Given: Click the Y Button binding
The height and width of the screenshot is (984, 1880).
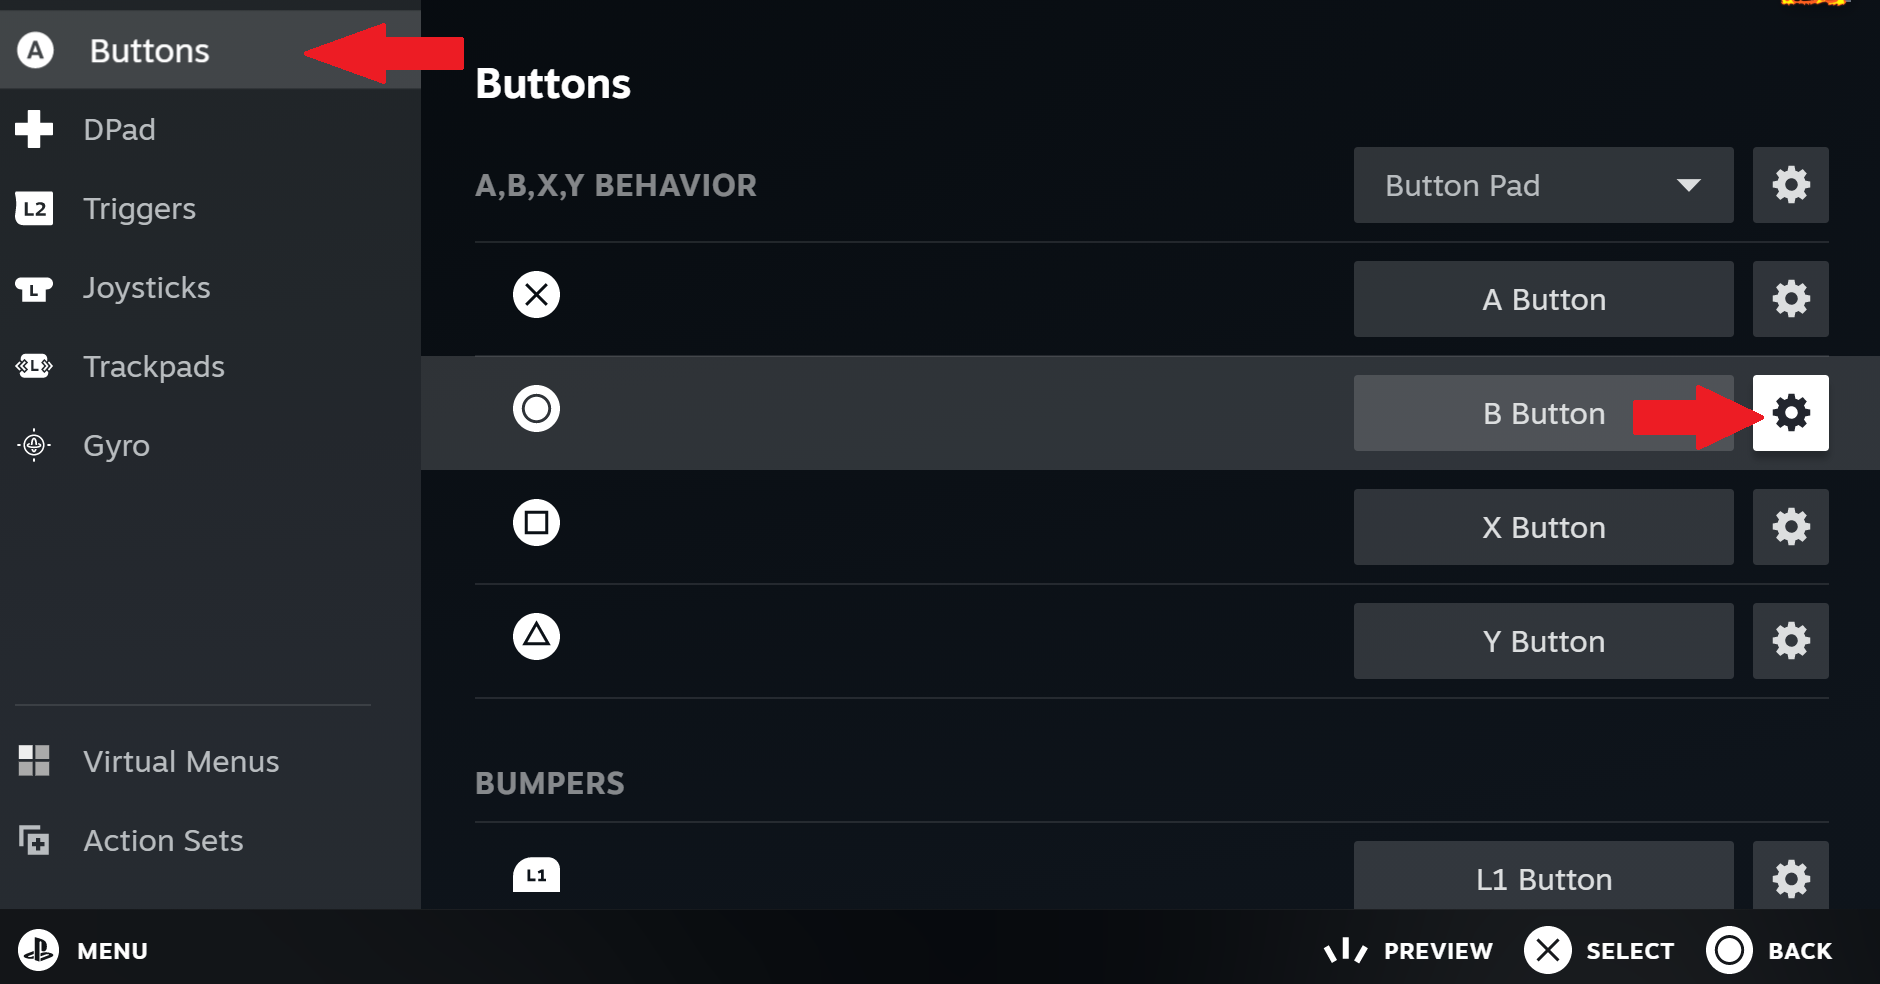Looking at the screenshot, I should click(1543, 641).
